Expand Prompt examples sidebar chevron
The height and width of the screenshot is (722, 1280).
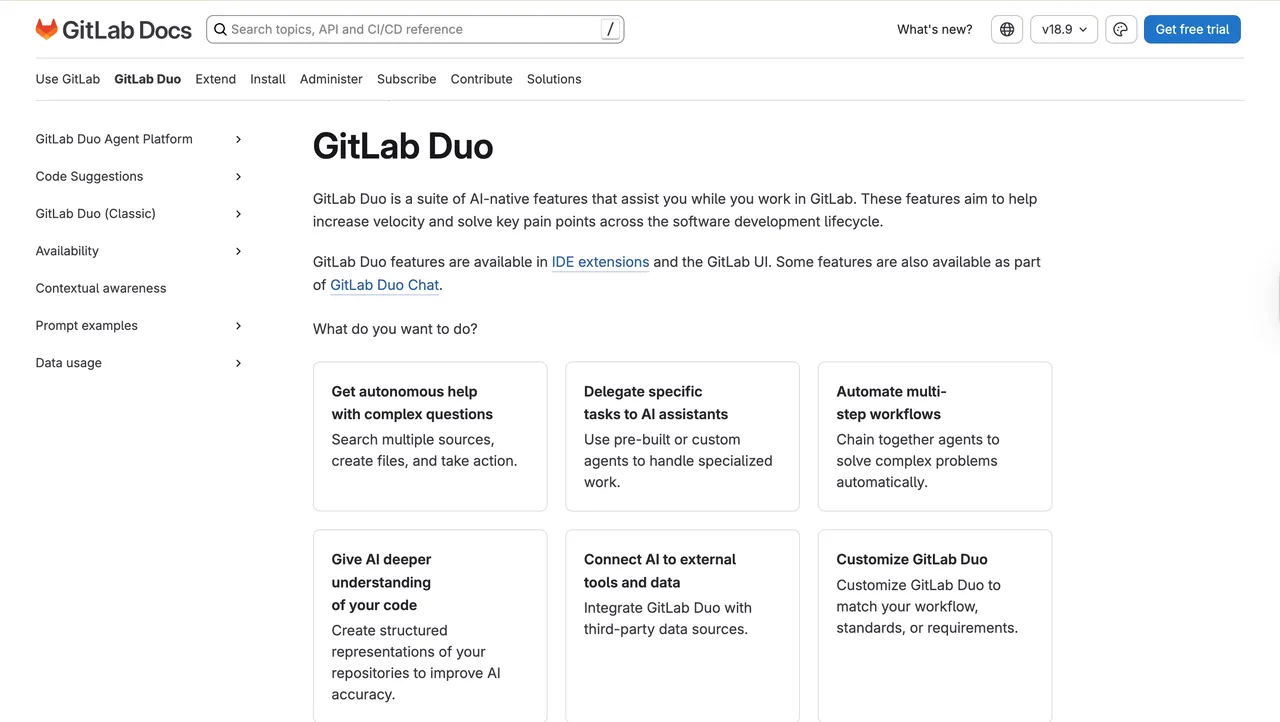(x=238, y=326)
